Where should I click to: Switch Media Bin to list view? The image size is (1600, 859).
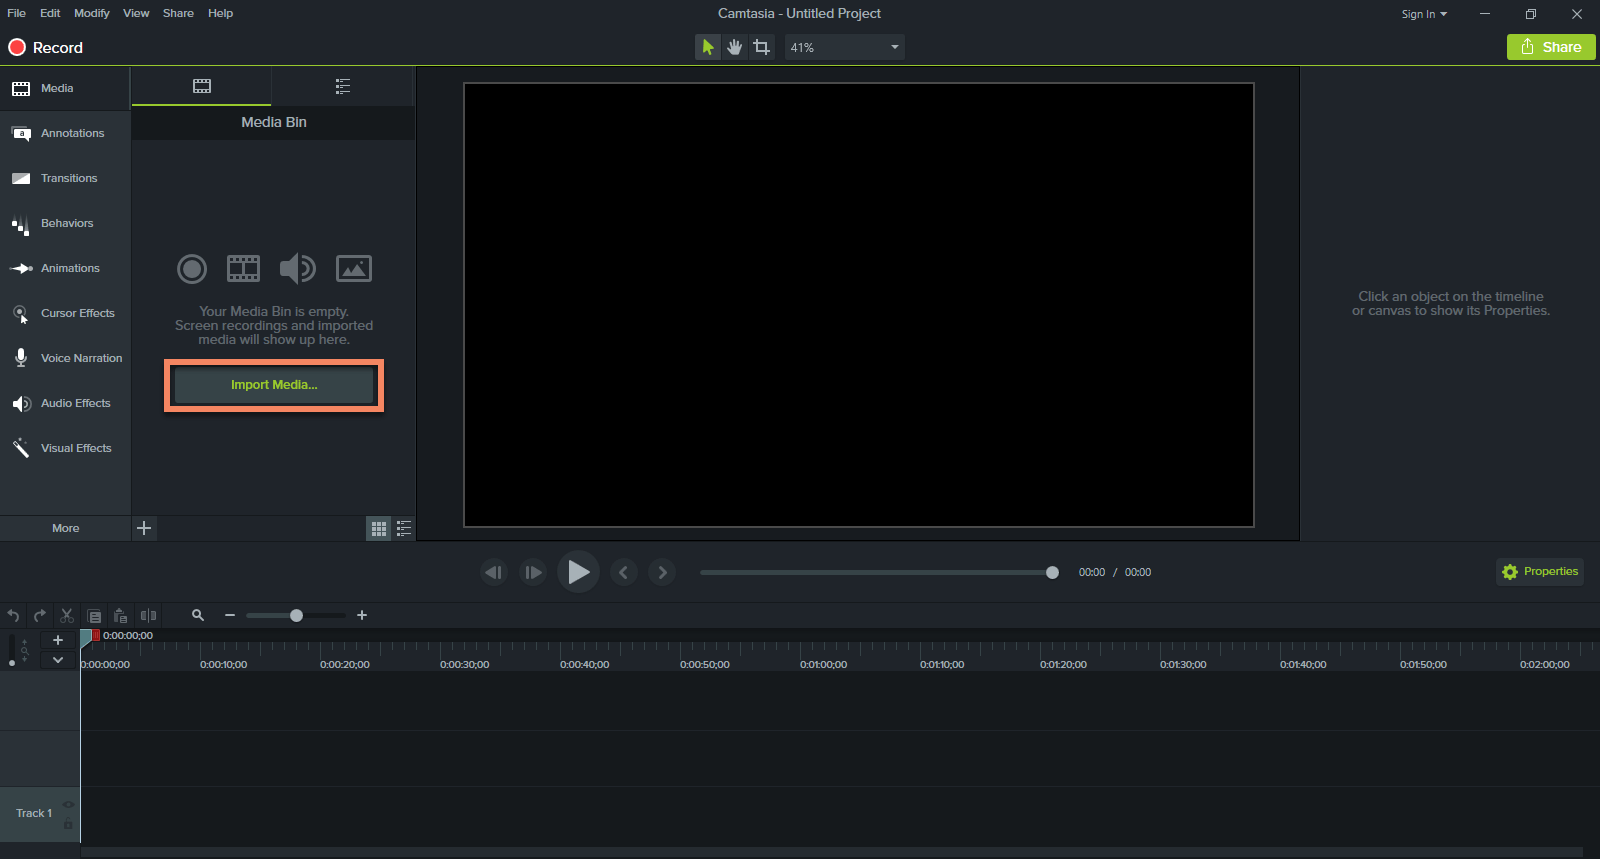pos(404,529)
